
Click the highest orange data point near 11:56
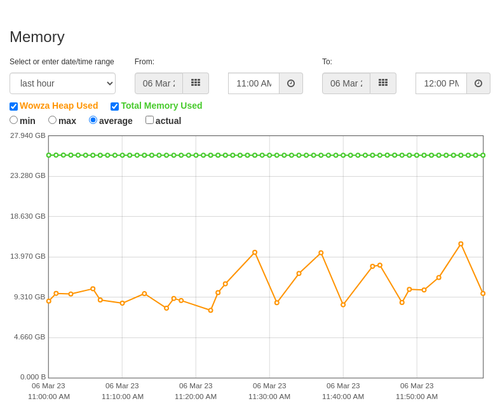coord(461,244)
